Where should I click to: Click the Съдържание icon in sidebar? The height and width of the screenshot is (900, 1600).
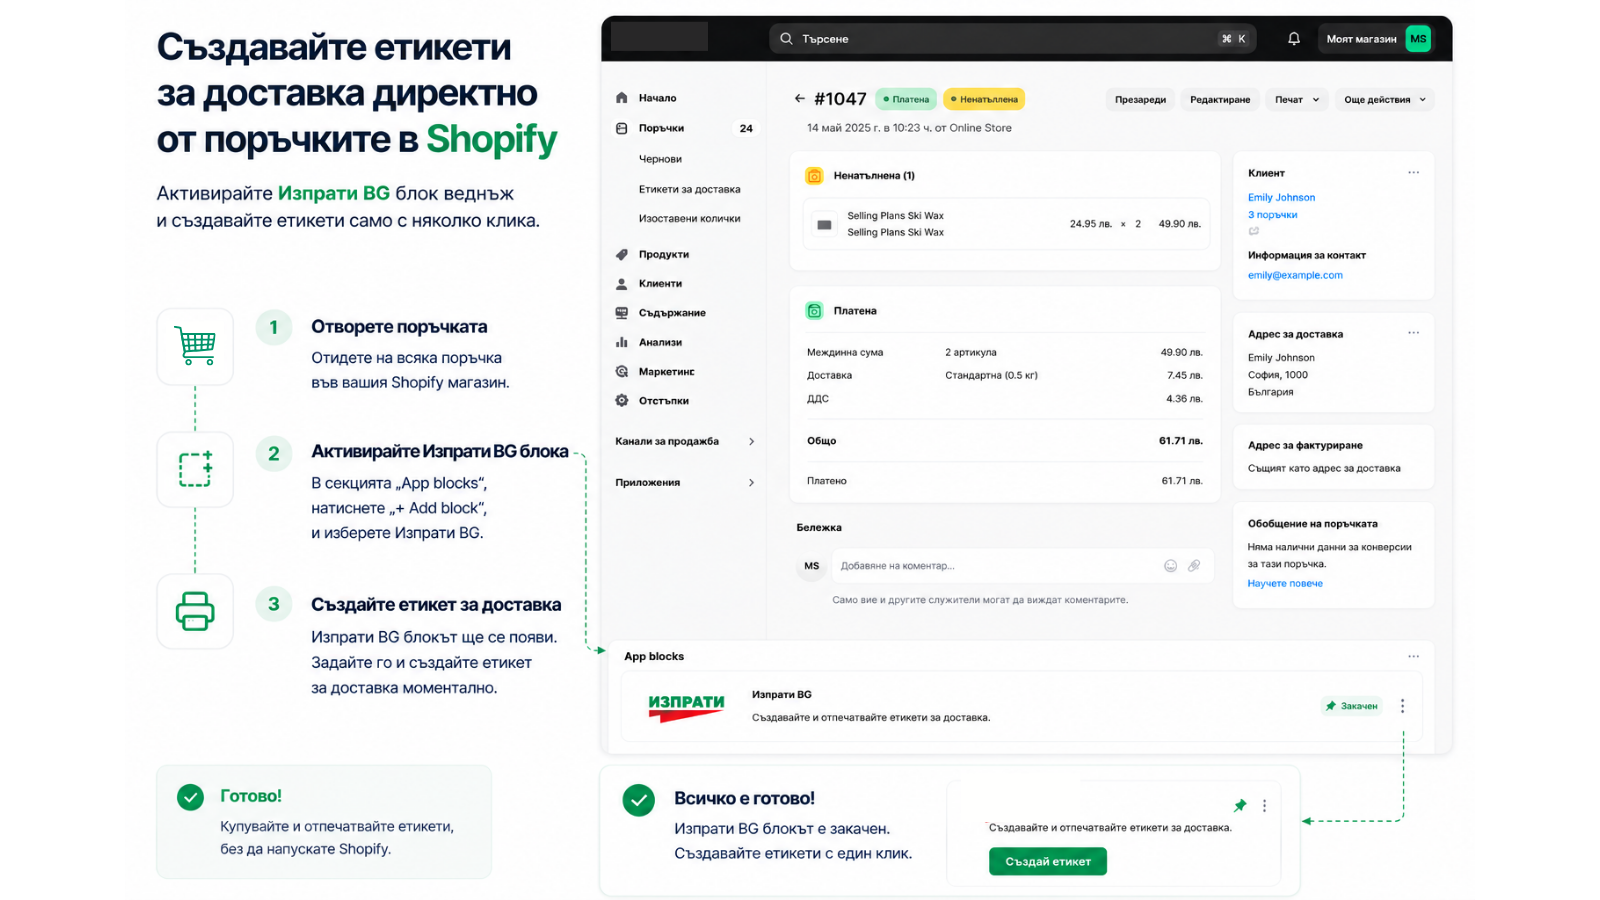[x=622, y=313]
